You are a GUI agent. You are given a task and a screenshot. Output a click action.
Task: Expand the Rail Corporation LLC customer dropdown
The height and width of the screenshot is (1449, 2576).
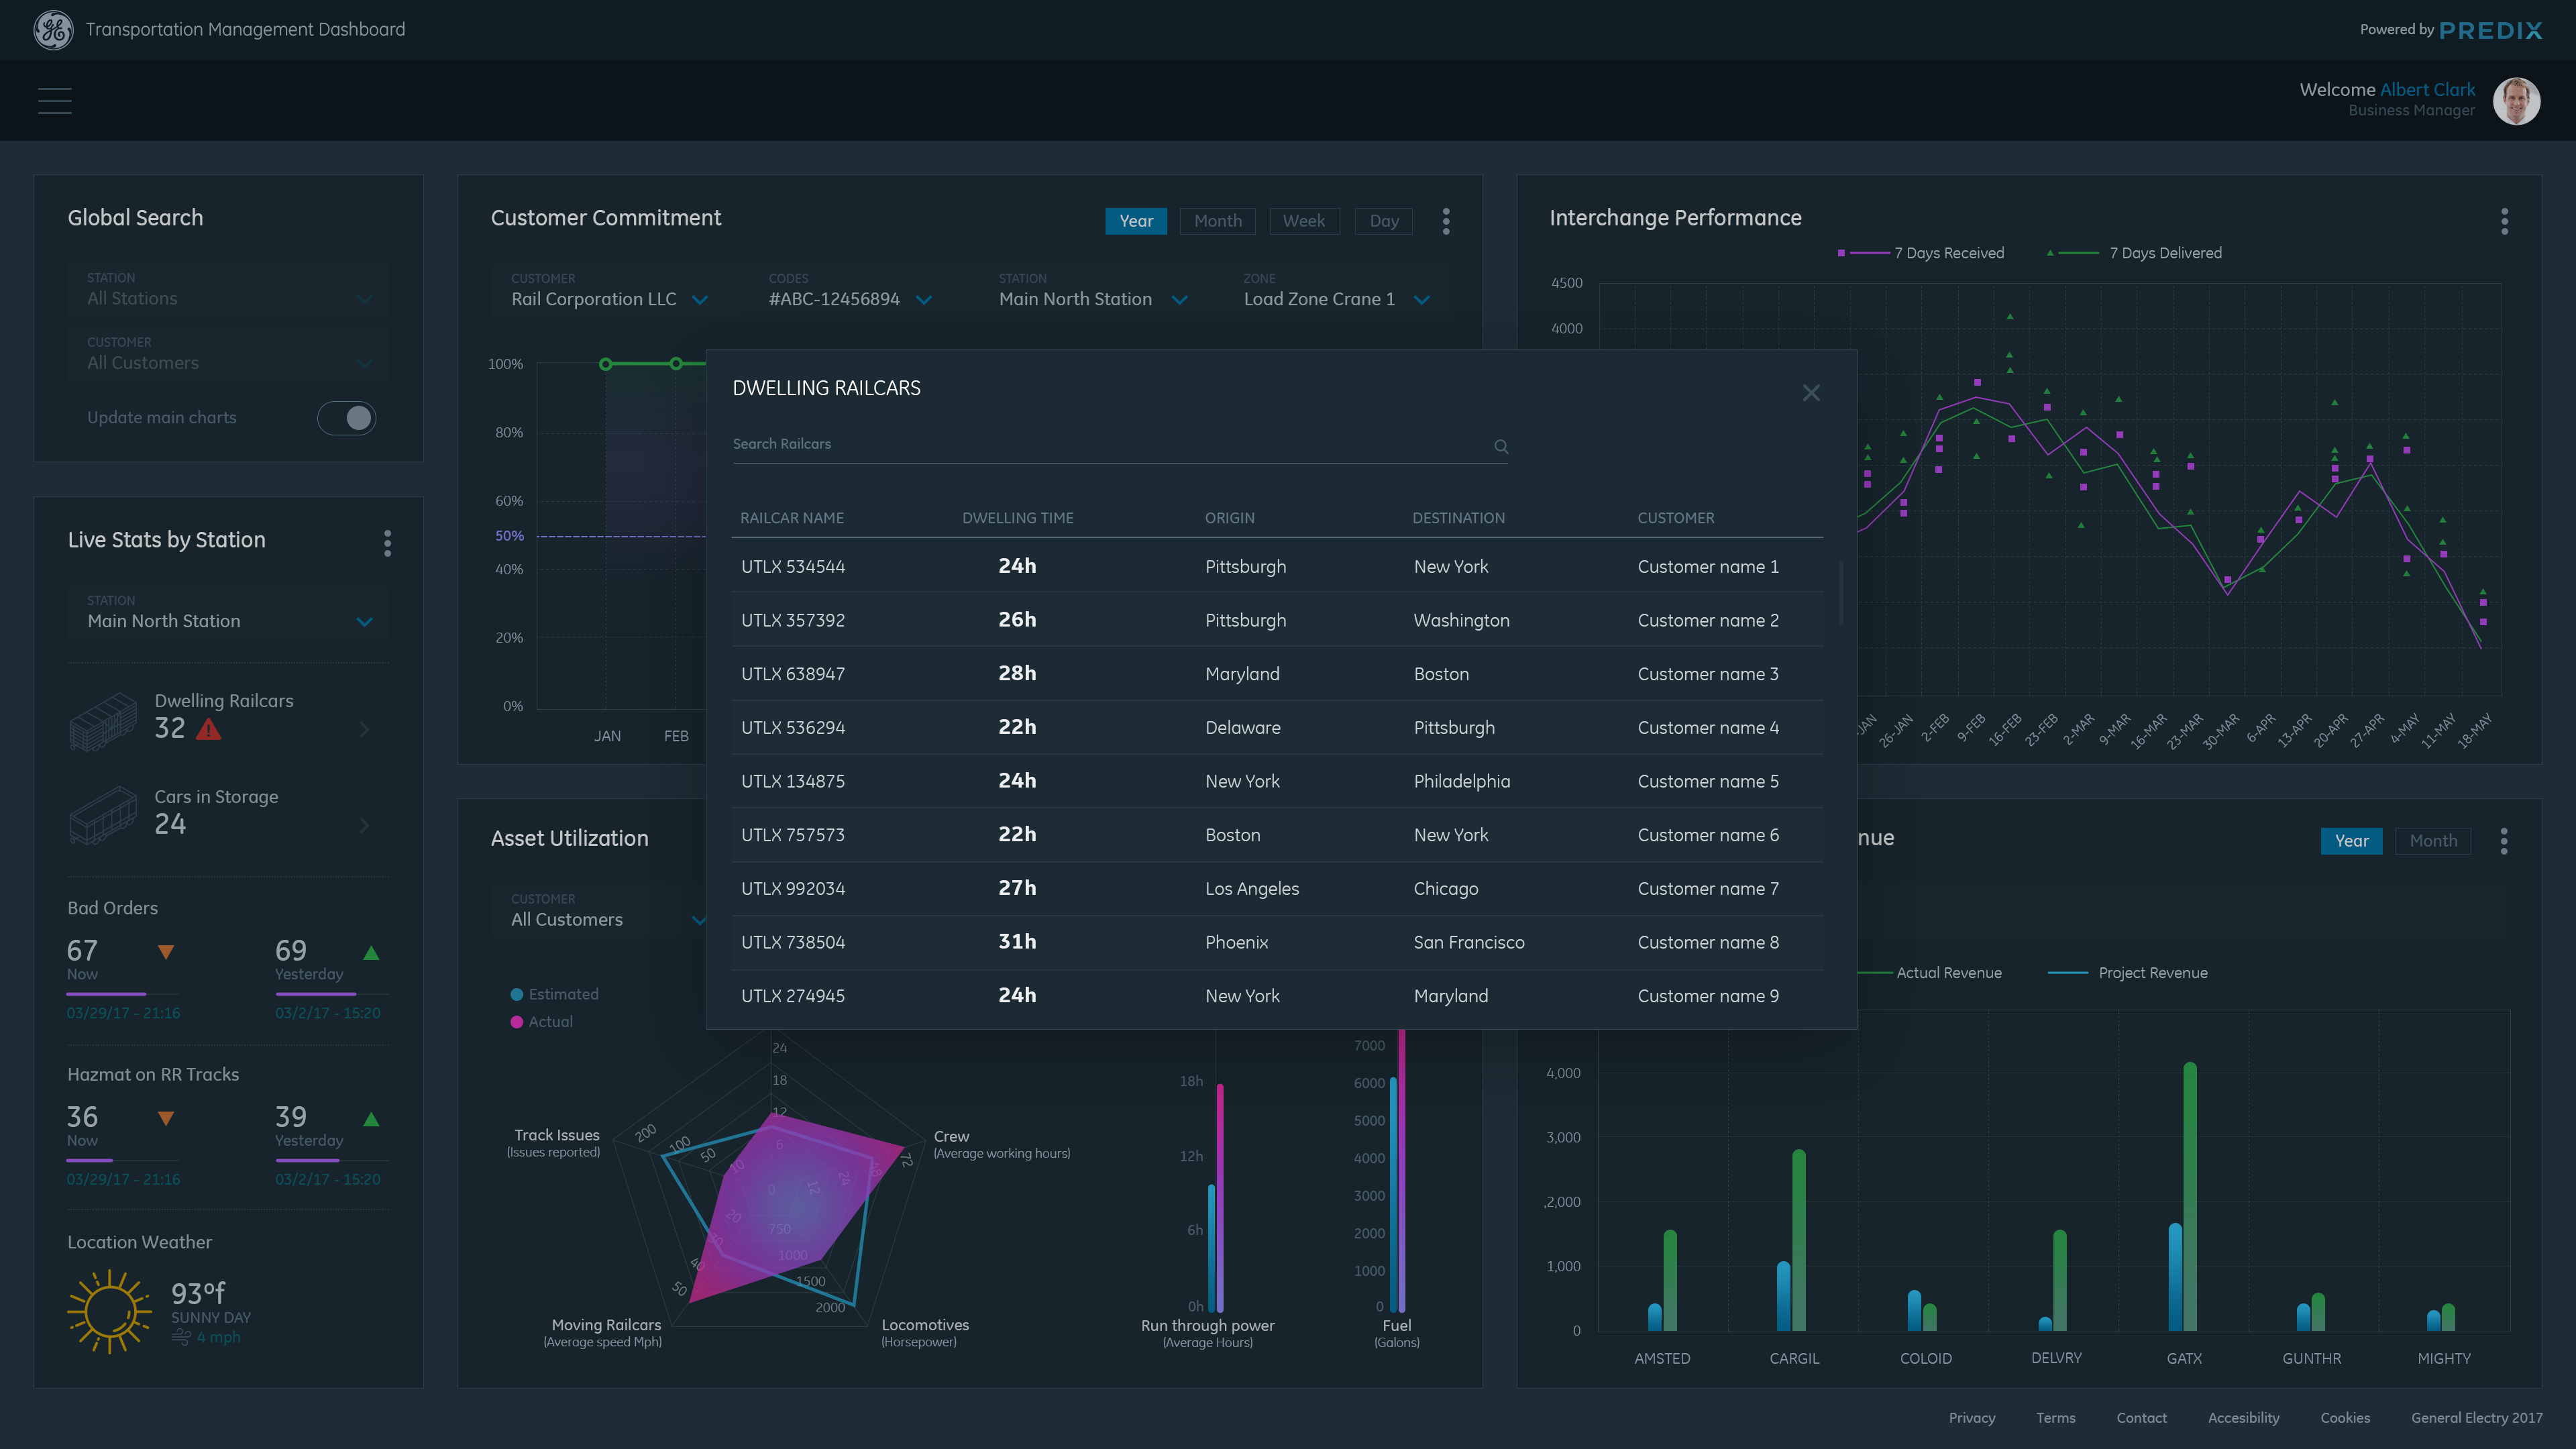pos(700,300)
